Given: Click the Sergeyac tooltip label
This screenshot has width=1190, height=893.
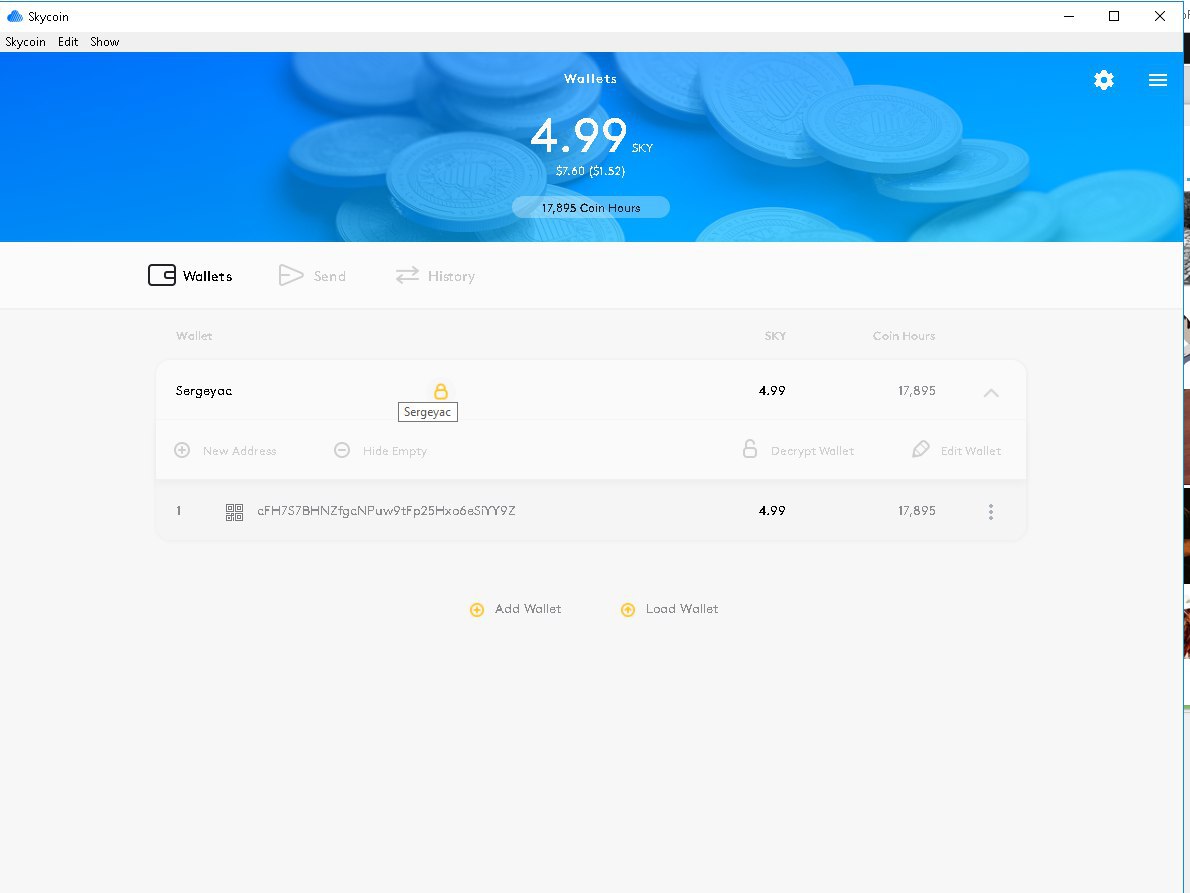Looking at the screenshot, I should (427, 412).
